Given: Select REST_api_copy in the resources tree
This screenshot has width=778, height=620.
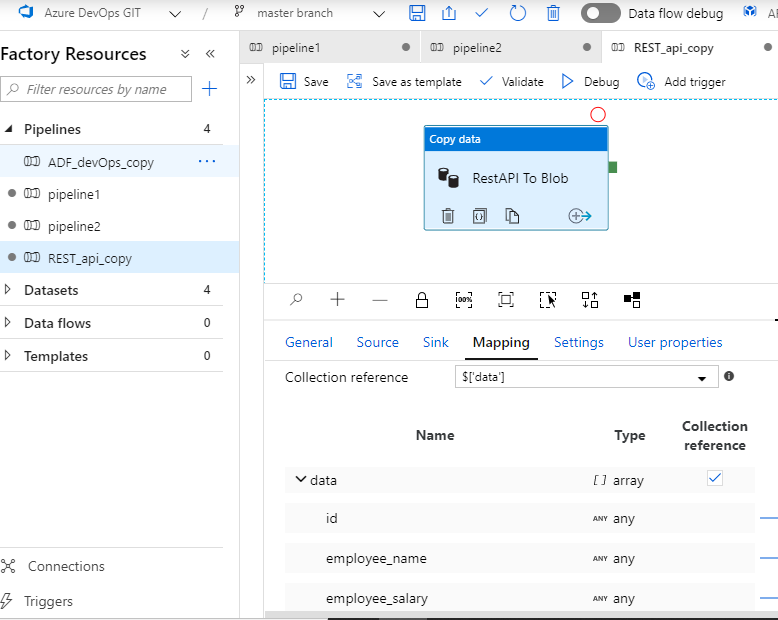Looking at the screenshot, I should click(x=90, y=258).
